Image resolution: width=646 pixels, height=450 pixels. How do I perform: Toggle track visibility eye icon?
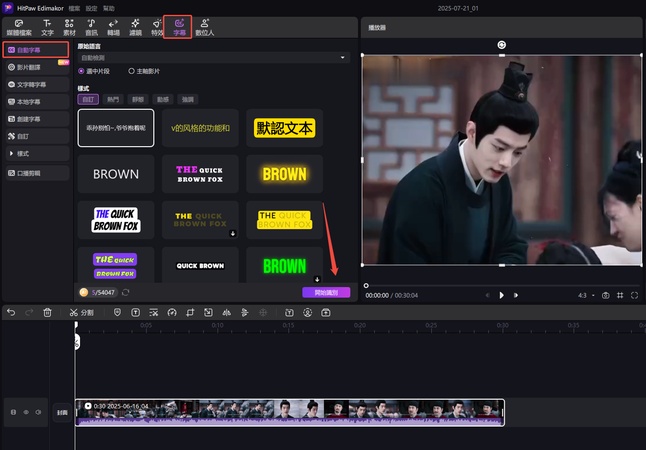26,412
